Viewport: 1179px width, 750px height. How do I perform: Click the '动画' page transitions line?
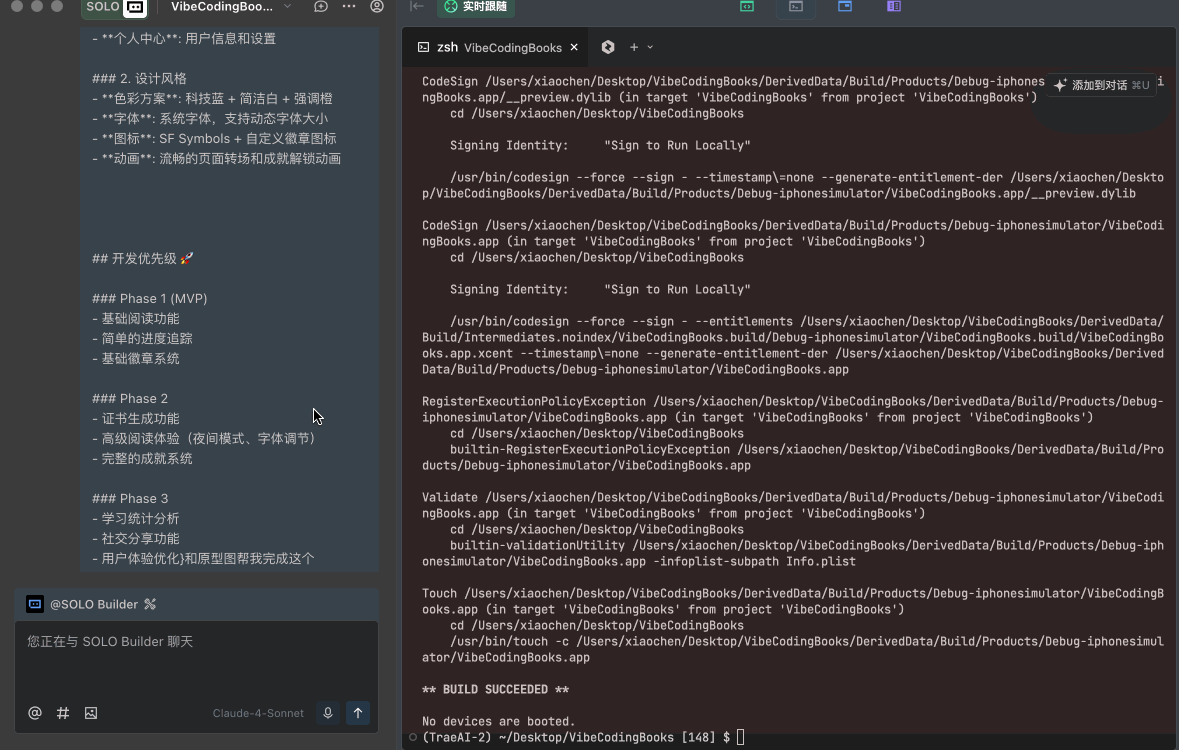217,159
